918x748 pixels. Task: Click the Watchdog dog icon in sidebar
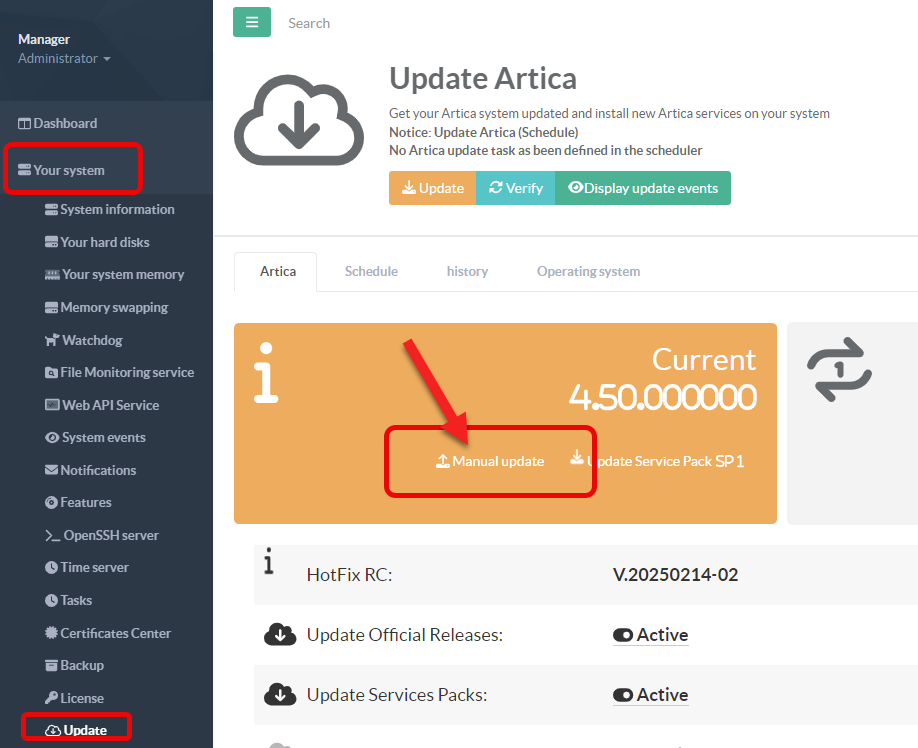point(52,340)
